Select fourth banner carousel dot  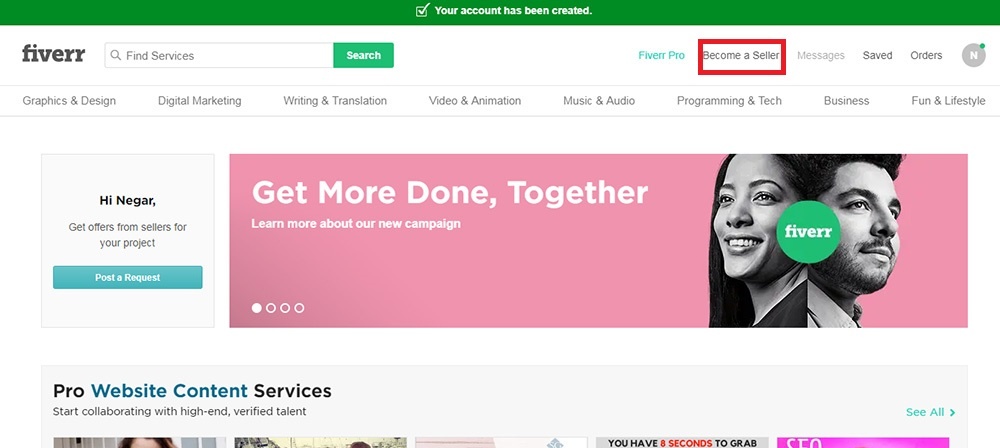tap(299, 308)
